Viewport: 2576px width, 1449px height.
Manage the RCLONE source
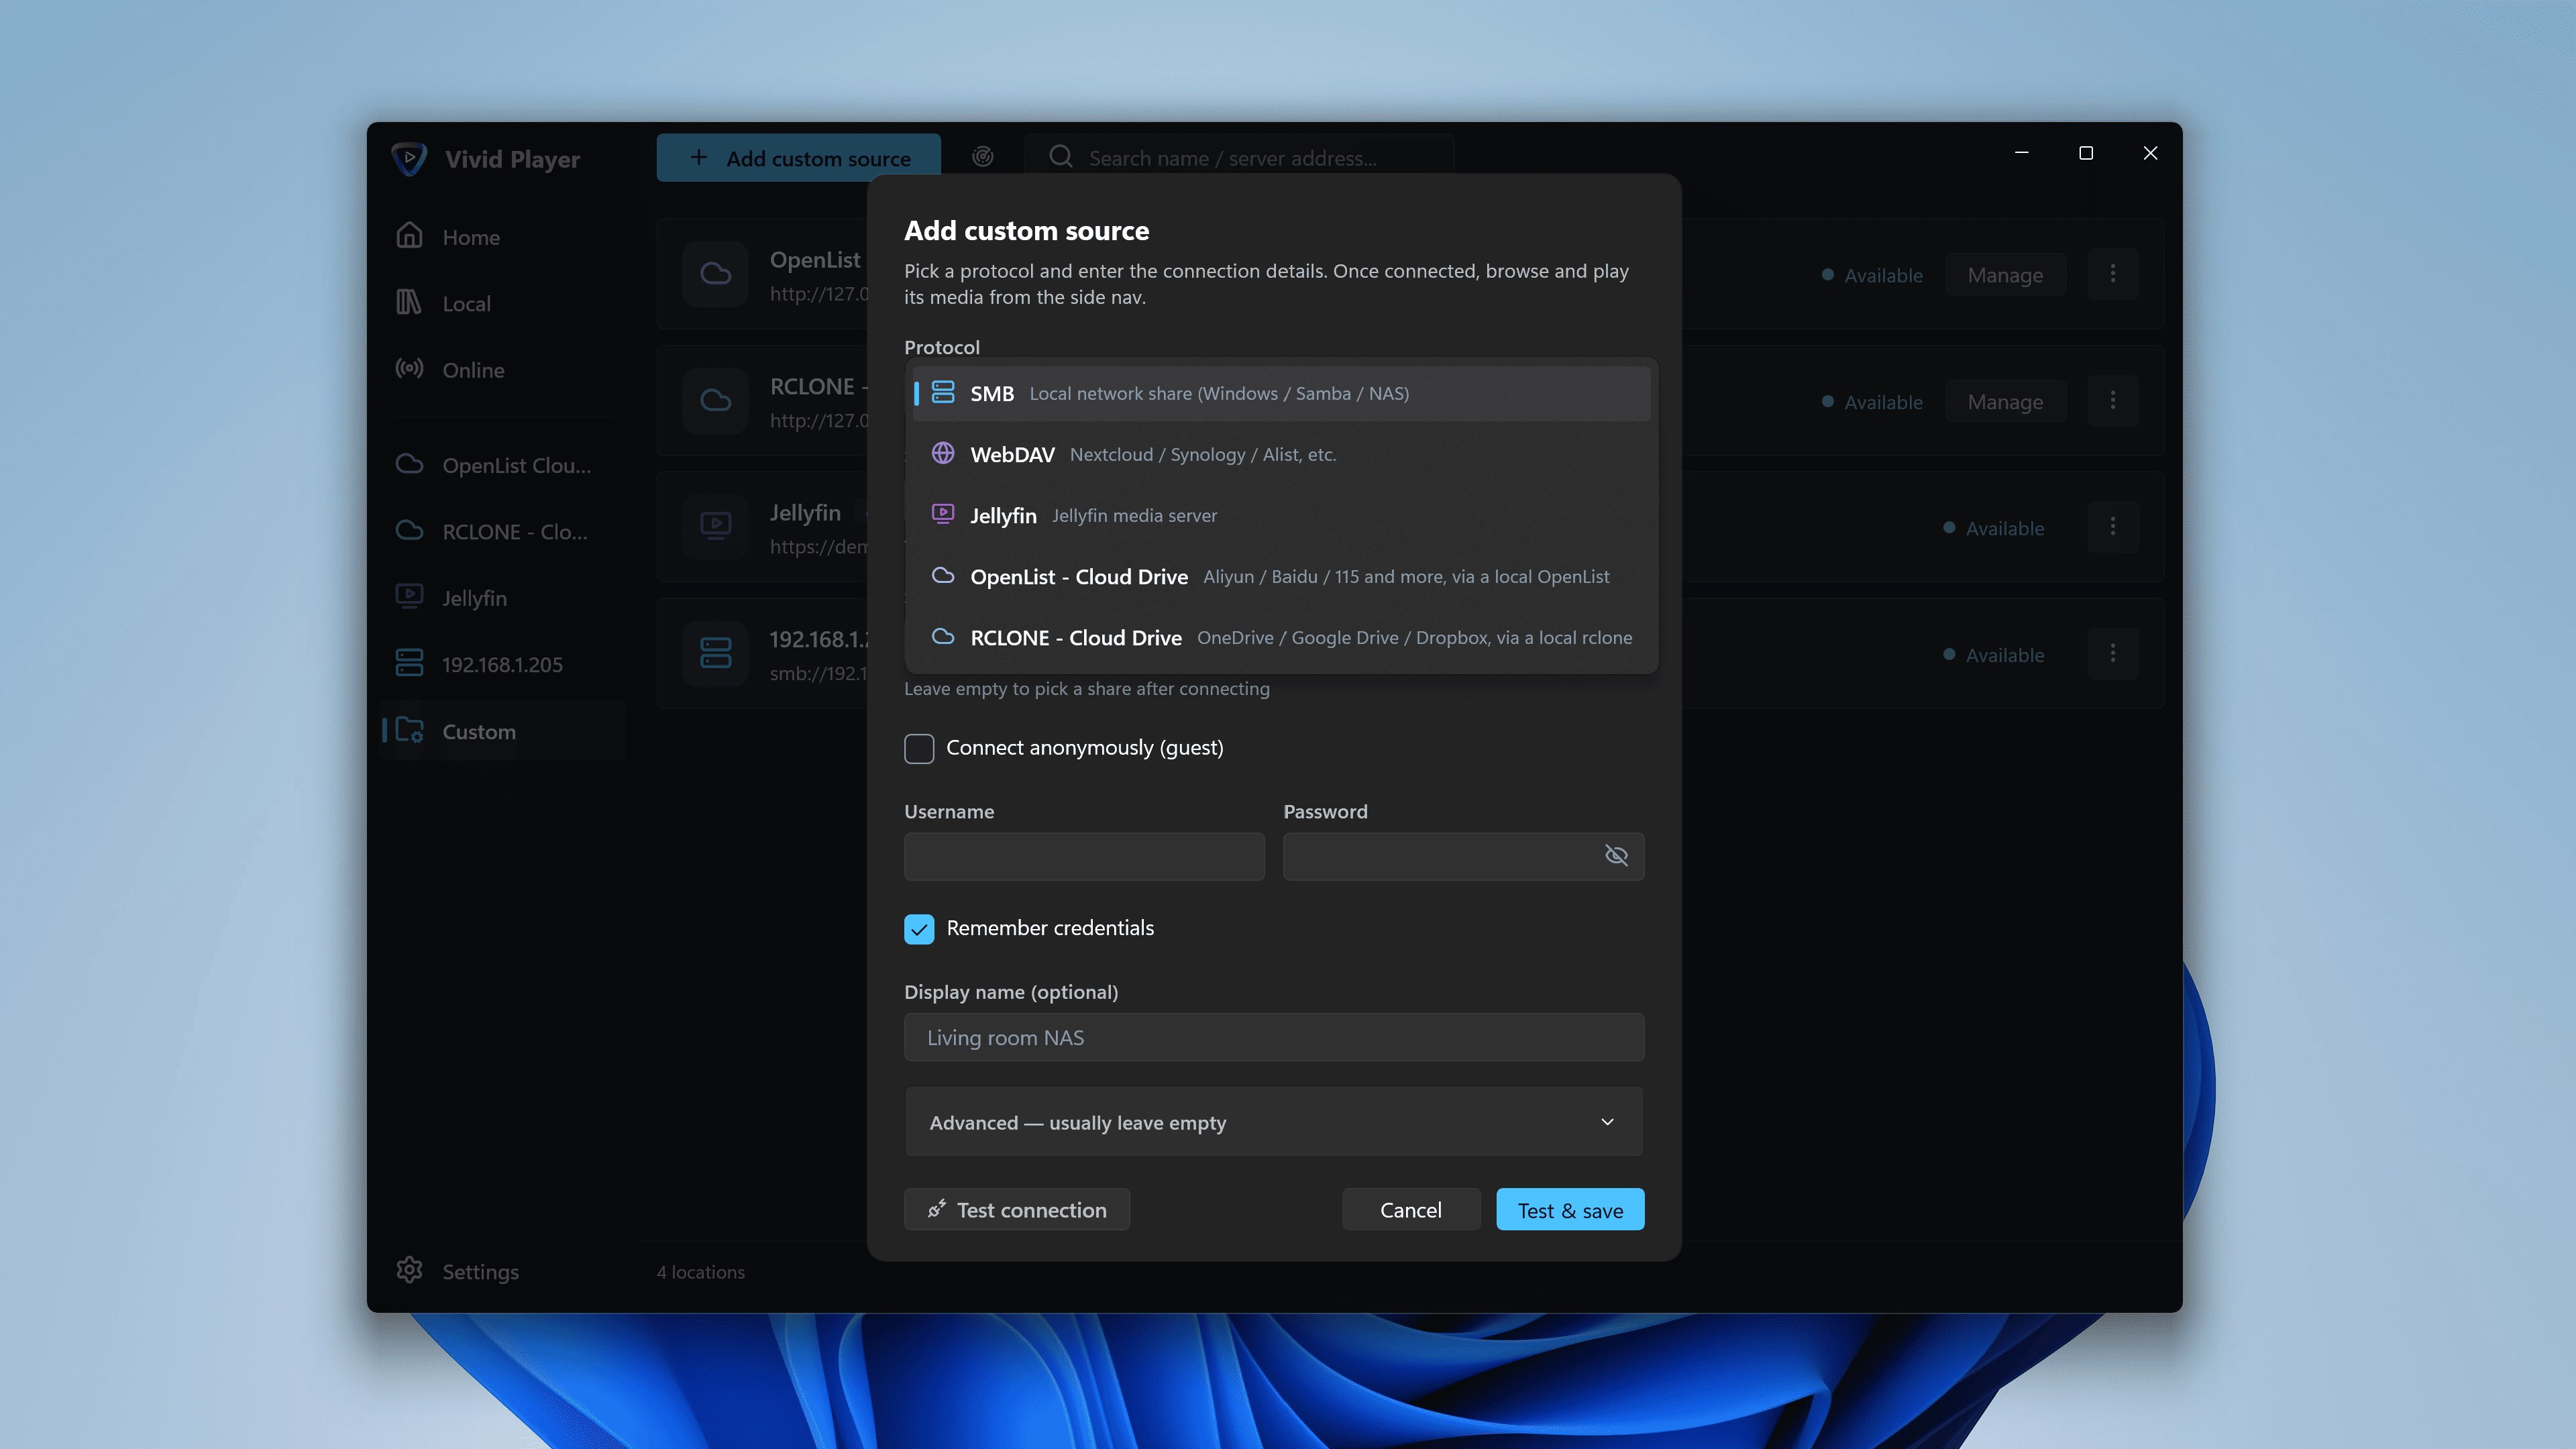[x=2005, y=402]
